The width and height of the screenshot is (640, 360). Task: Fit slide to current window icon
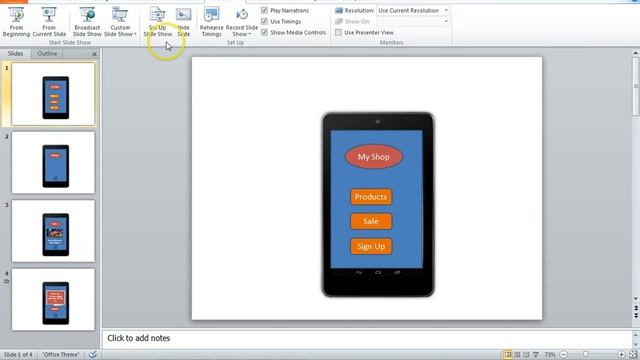633,355
